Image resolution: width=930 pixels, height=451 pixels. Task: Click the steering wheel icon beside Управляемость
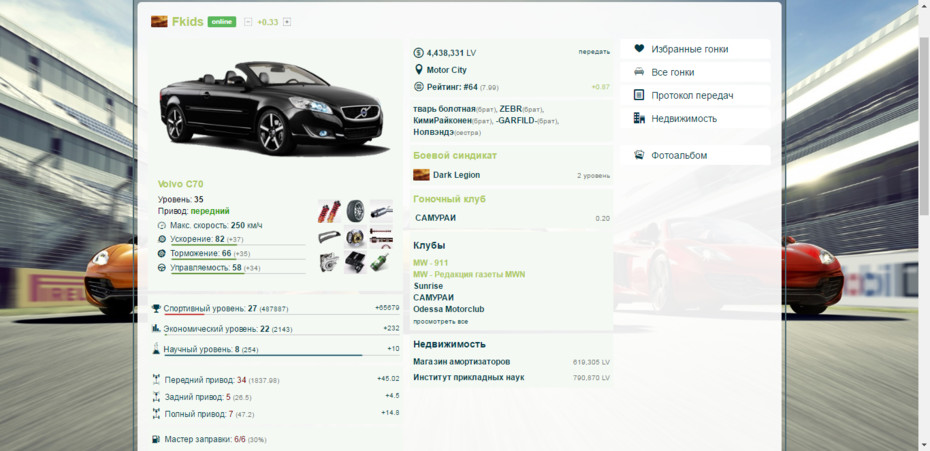(162, 268)
